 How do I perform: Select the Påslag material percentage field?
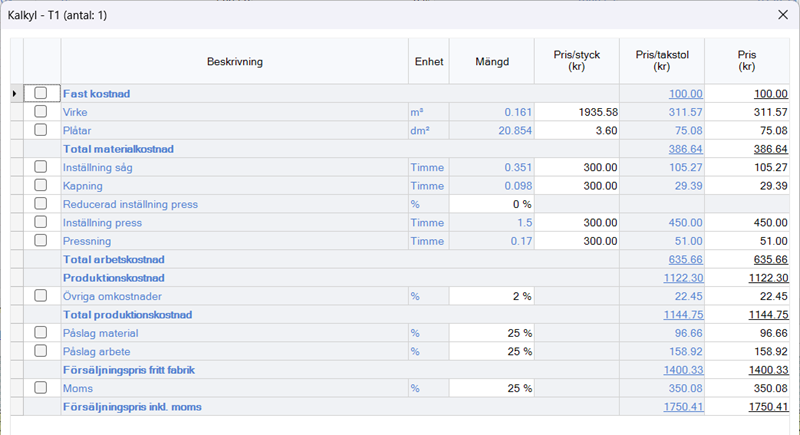(492, 333)
